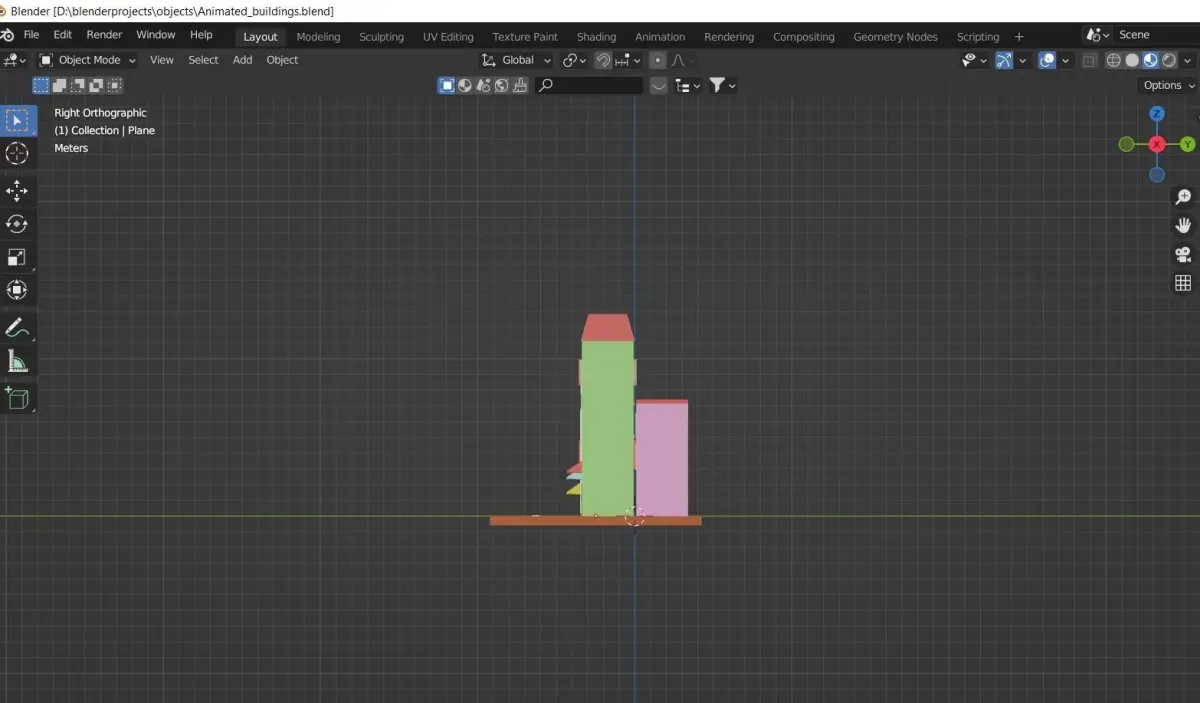Open the Window menu

pyautogui.click(x=155, y=35)
